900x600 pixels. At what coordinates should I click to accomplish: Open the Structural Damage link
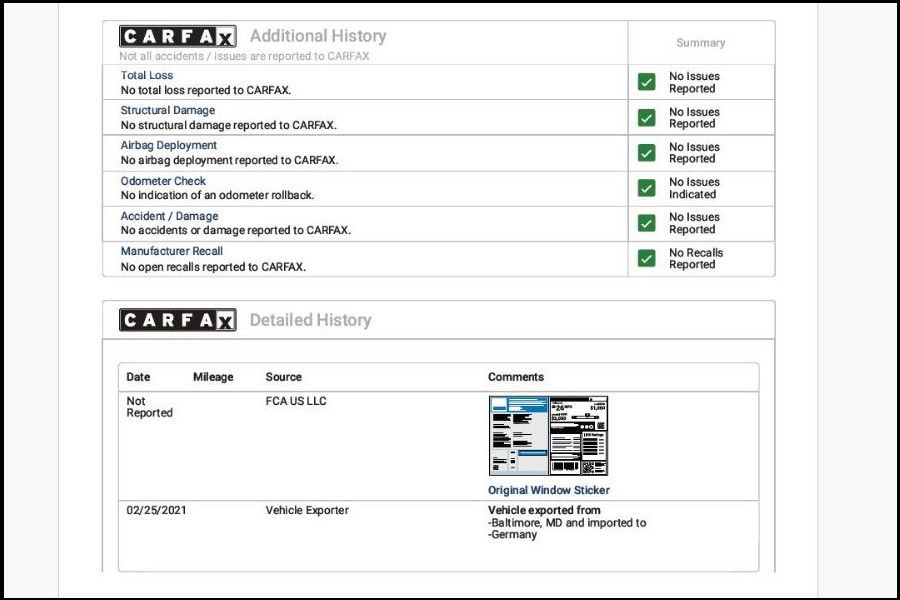point(168,111)
